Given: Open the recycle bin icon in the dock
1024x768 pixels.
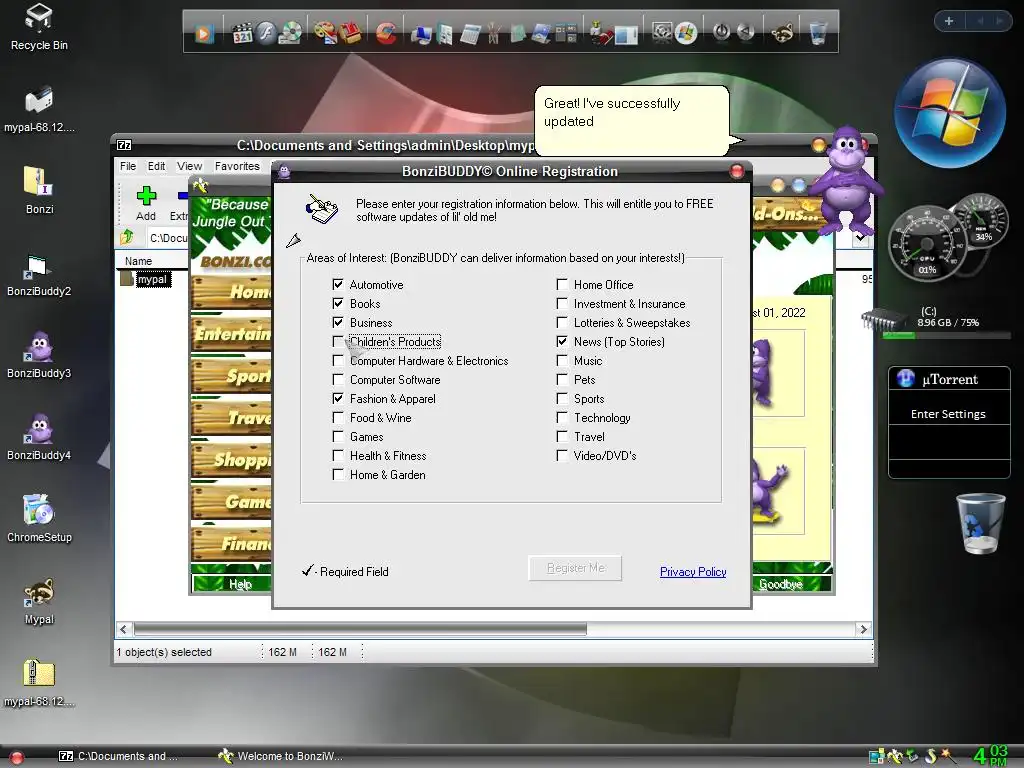Looking at the screenshot, I should pyautogui.click(x=818, y=32).
